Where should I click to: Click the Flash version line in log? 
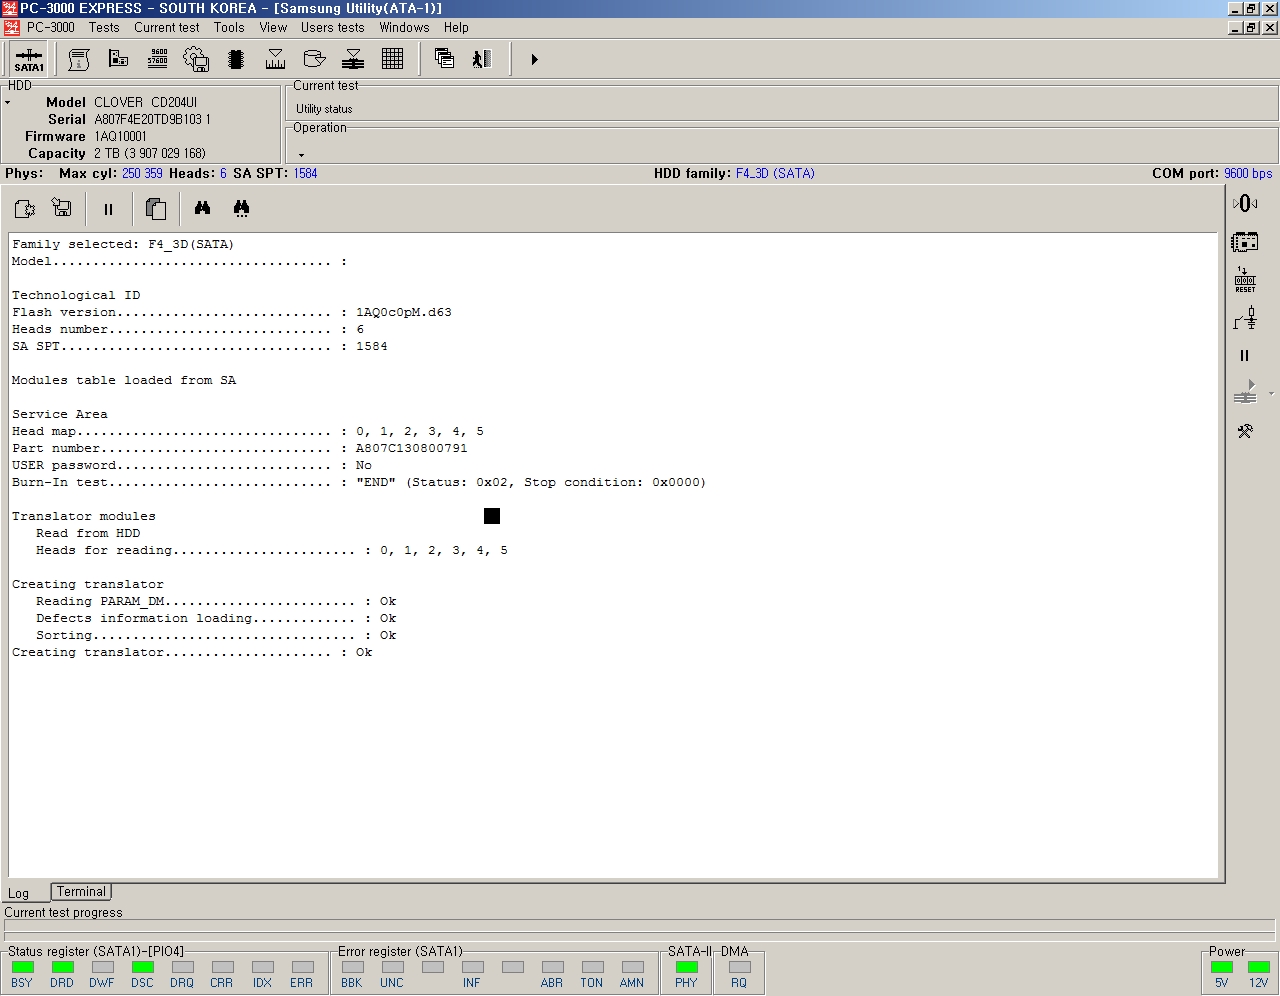[232, 312]
